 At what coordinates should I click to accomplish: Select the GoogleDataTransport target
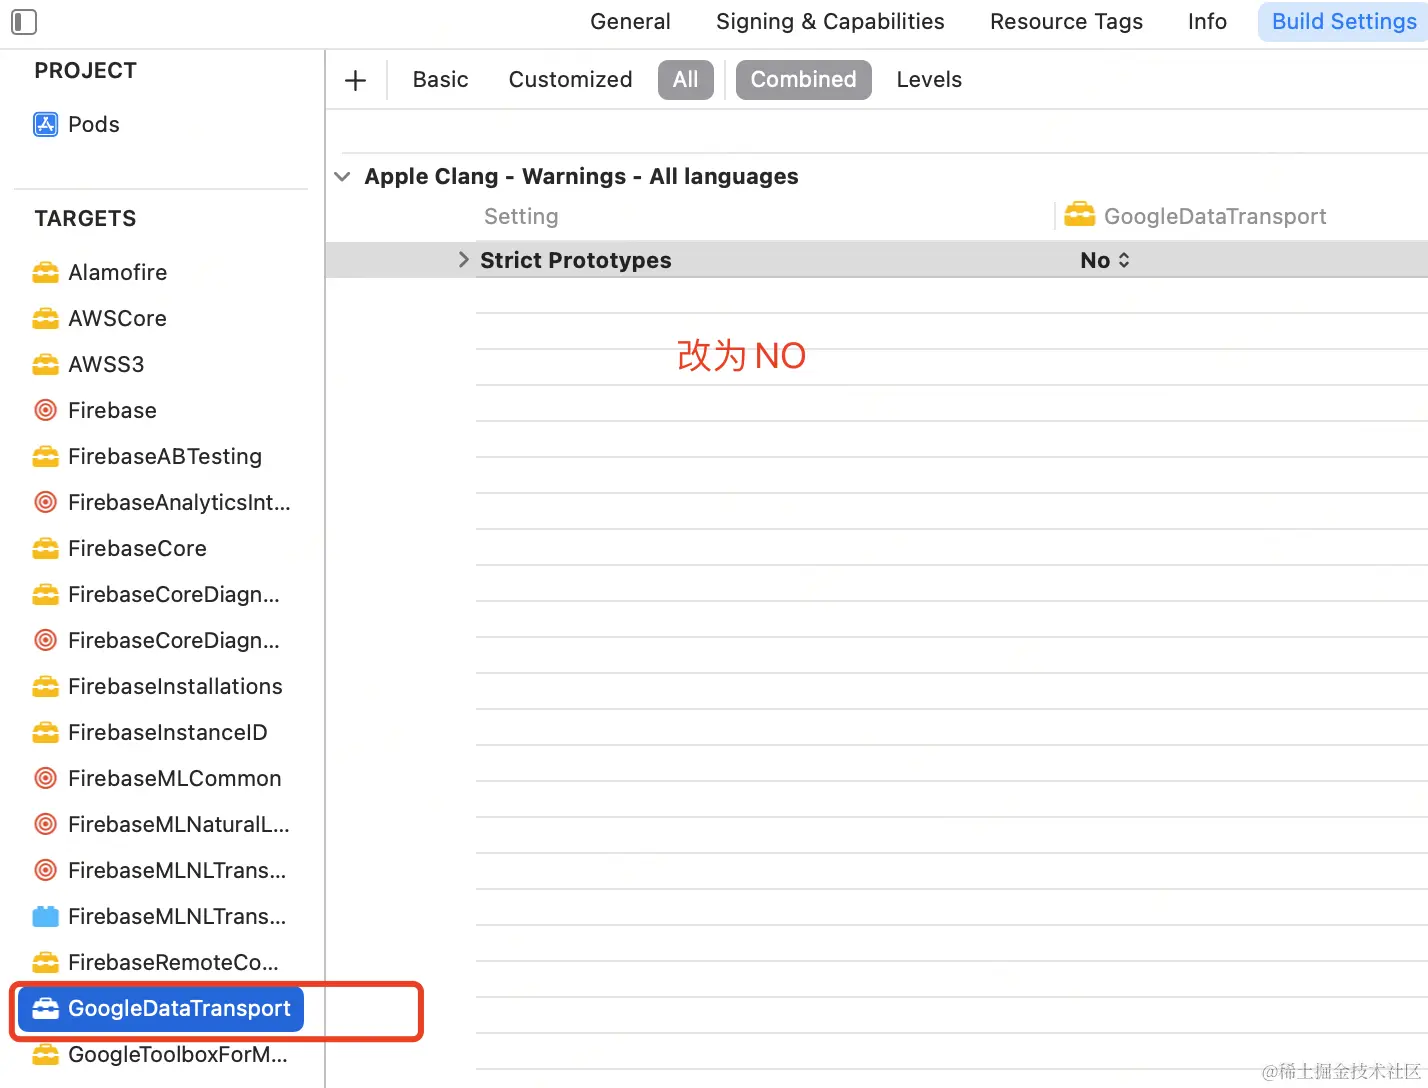pos(161,1008)
